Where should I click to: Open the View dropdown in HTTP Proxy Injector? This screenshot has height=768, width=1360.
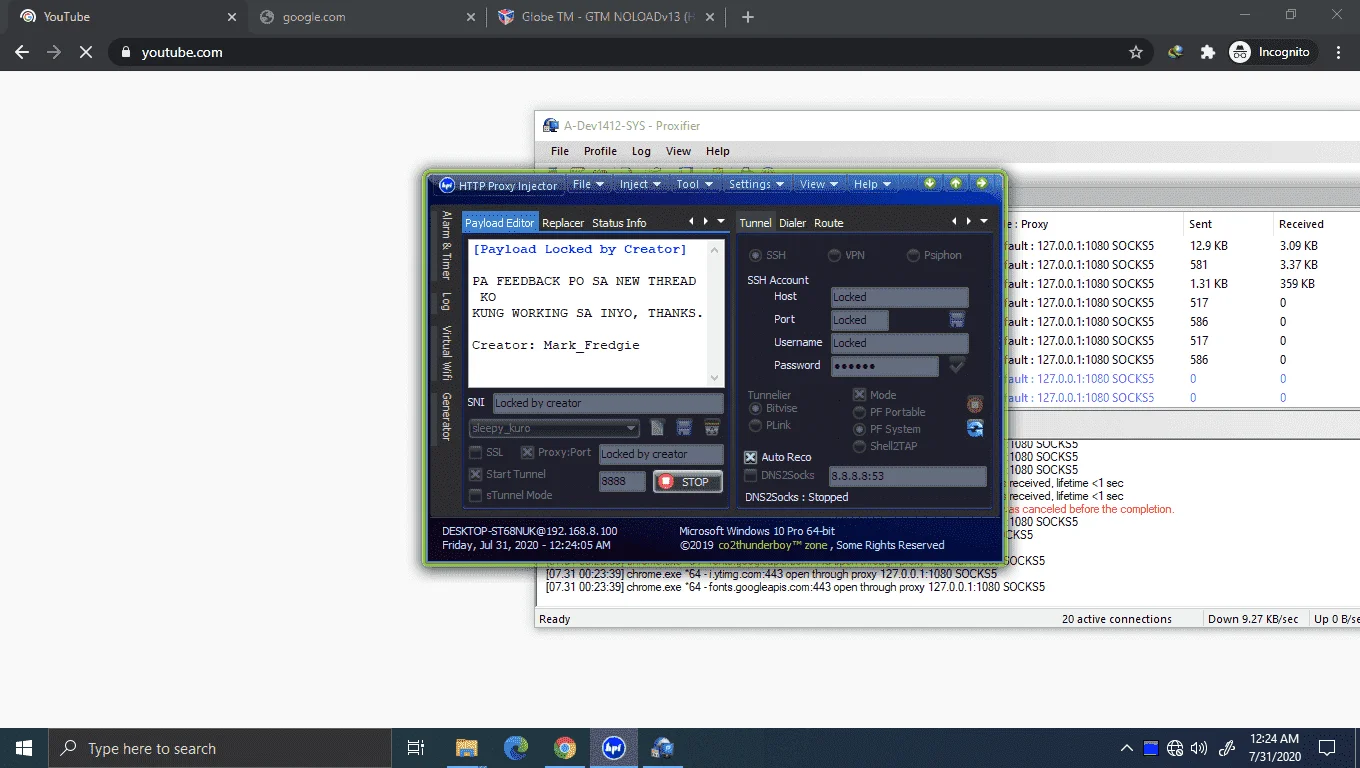819,184
